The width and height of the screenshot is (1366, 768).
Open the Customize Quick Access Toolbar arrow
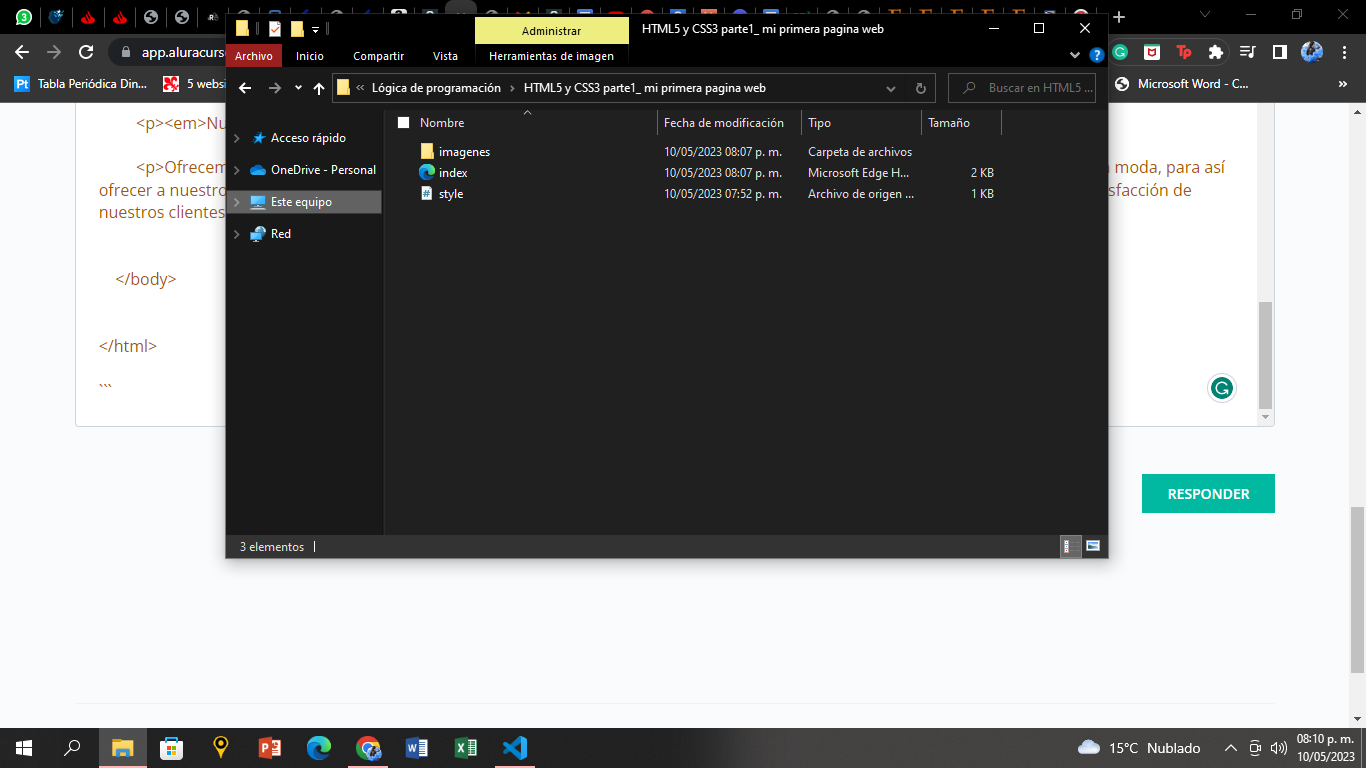[x=315, y=30]
